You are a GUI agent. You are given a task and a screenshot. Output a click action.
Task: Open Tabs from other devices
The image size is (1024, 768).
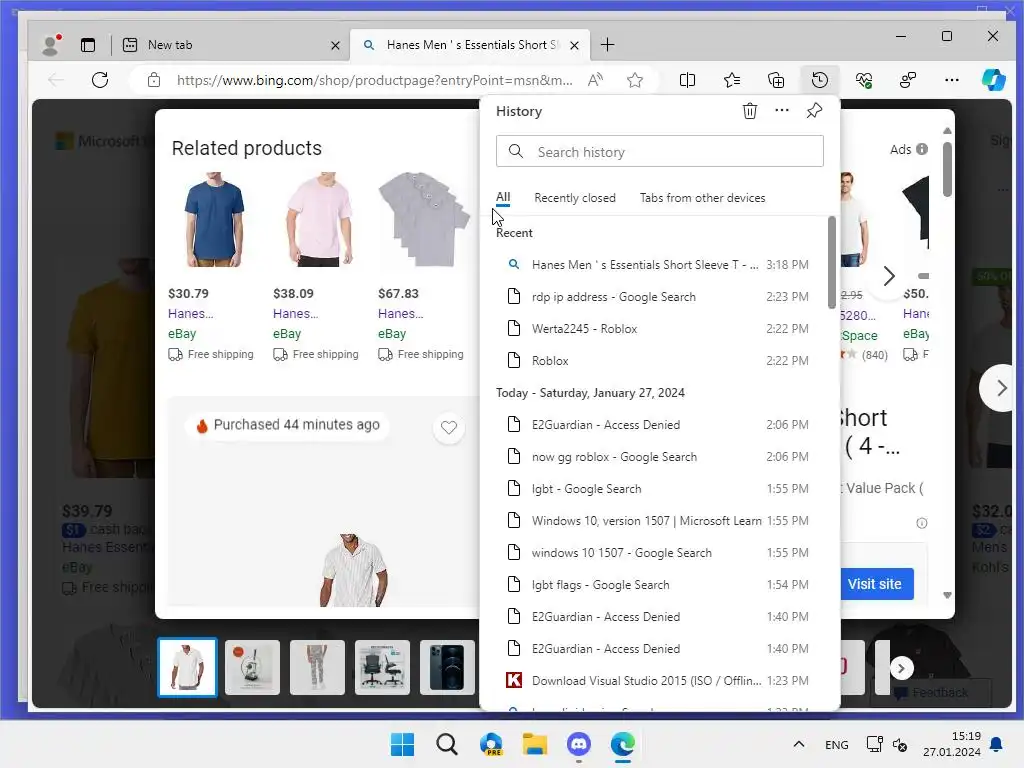(702, 198)
